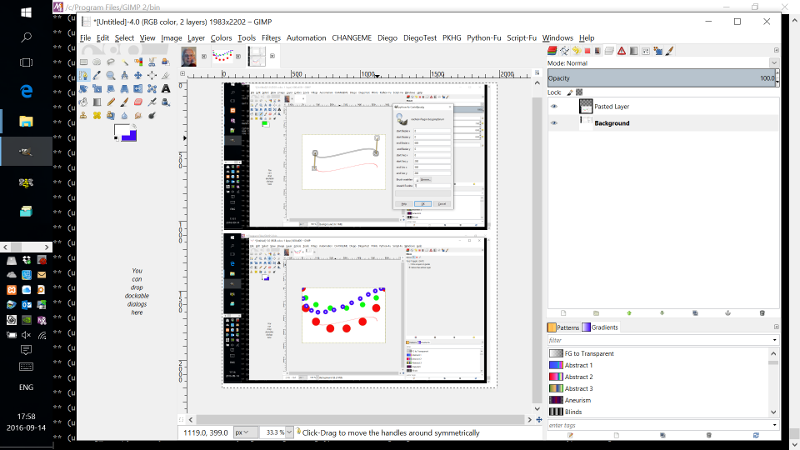800x450 pixels.
Task: Refresh gradients with the reload icon
Action: click(x=756, y=435)
